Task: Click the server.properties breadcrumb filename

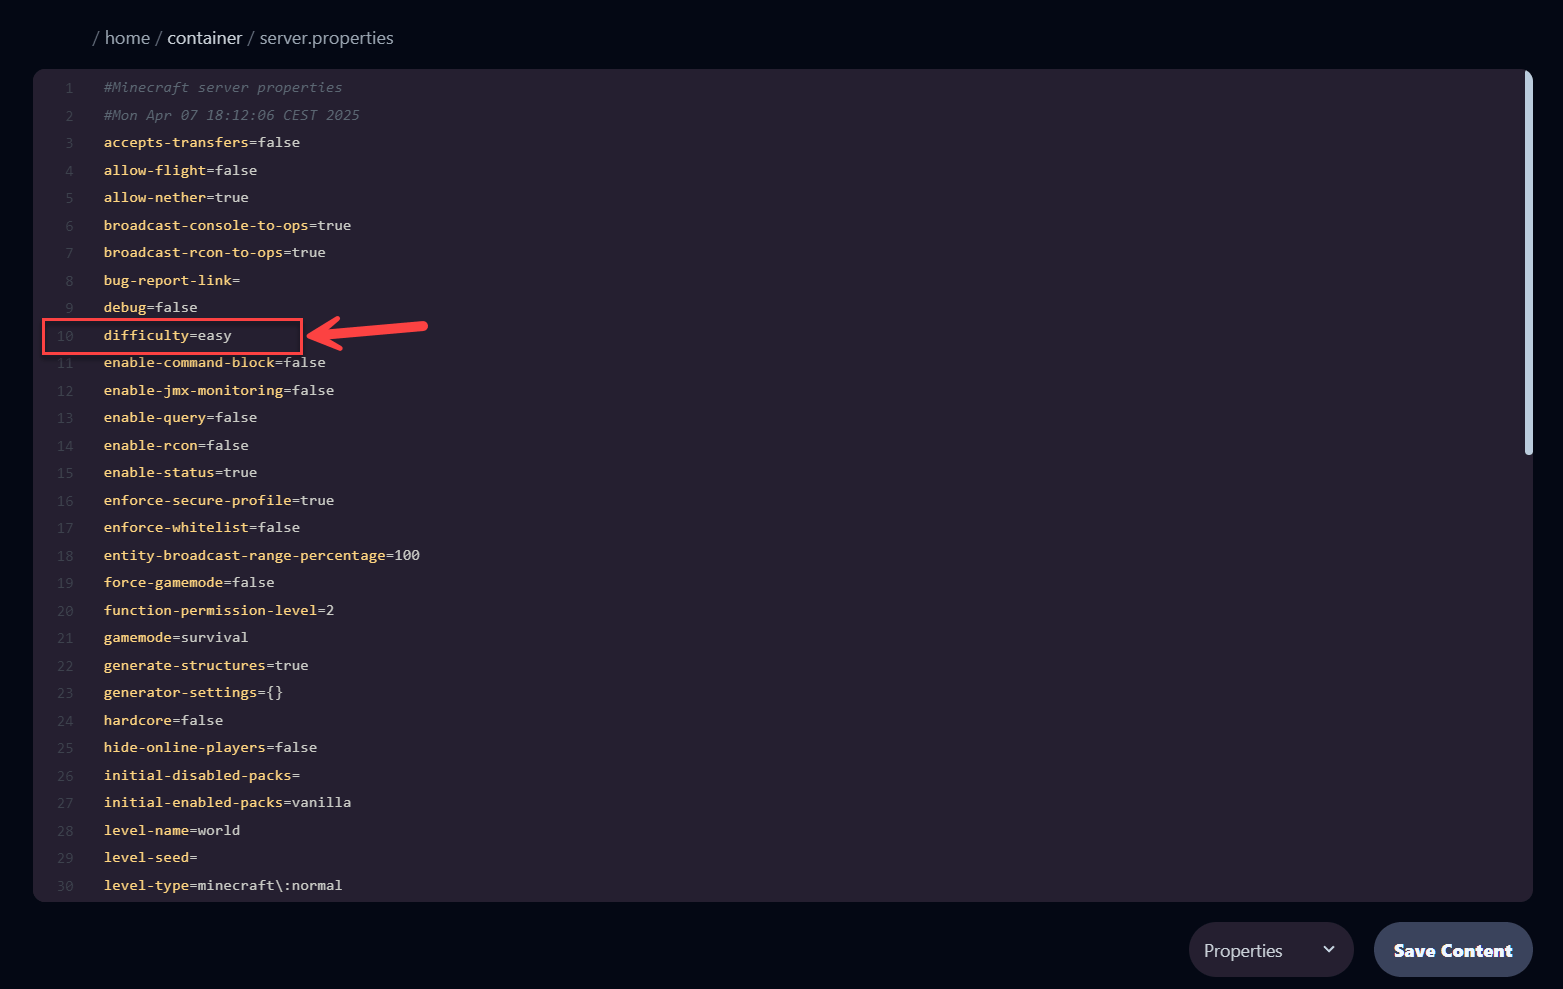Action: click(326, 38)
